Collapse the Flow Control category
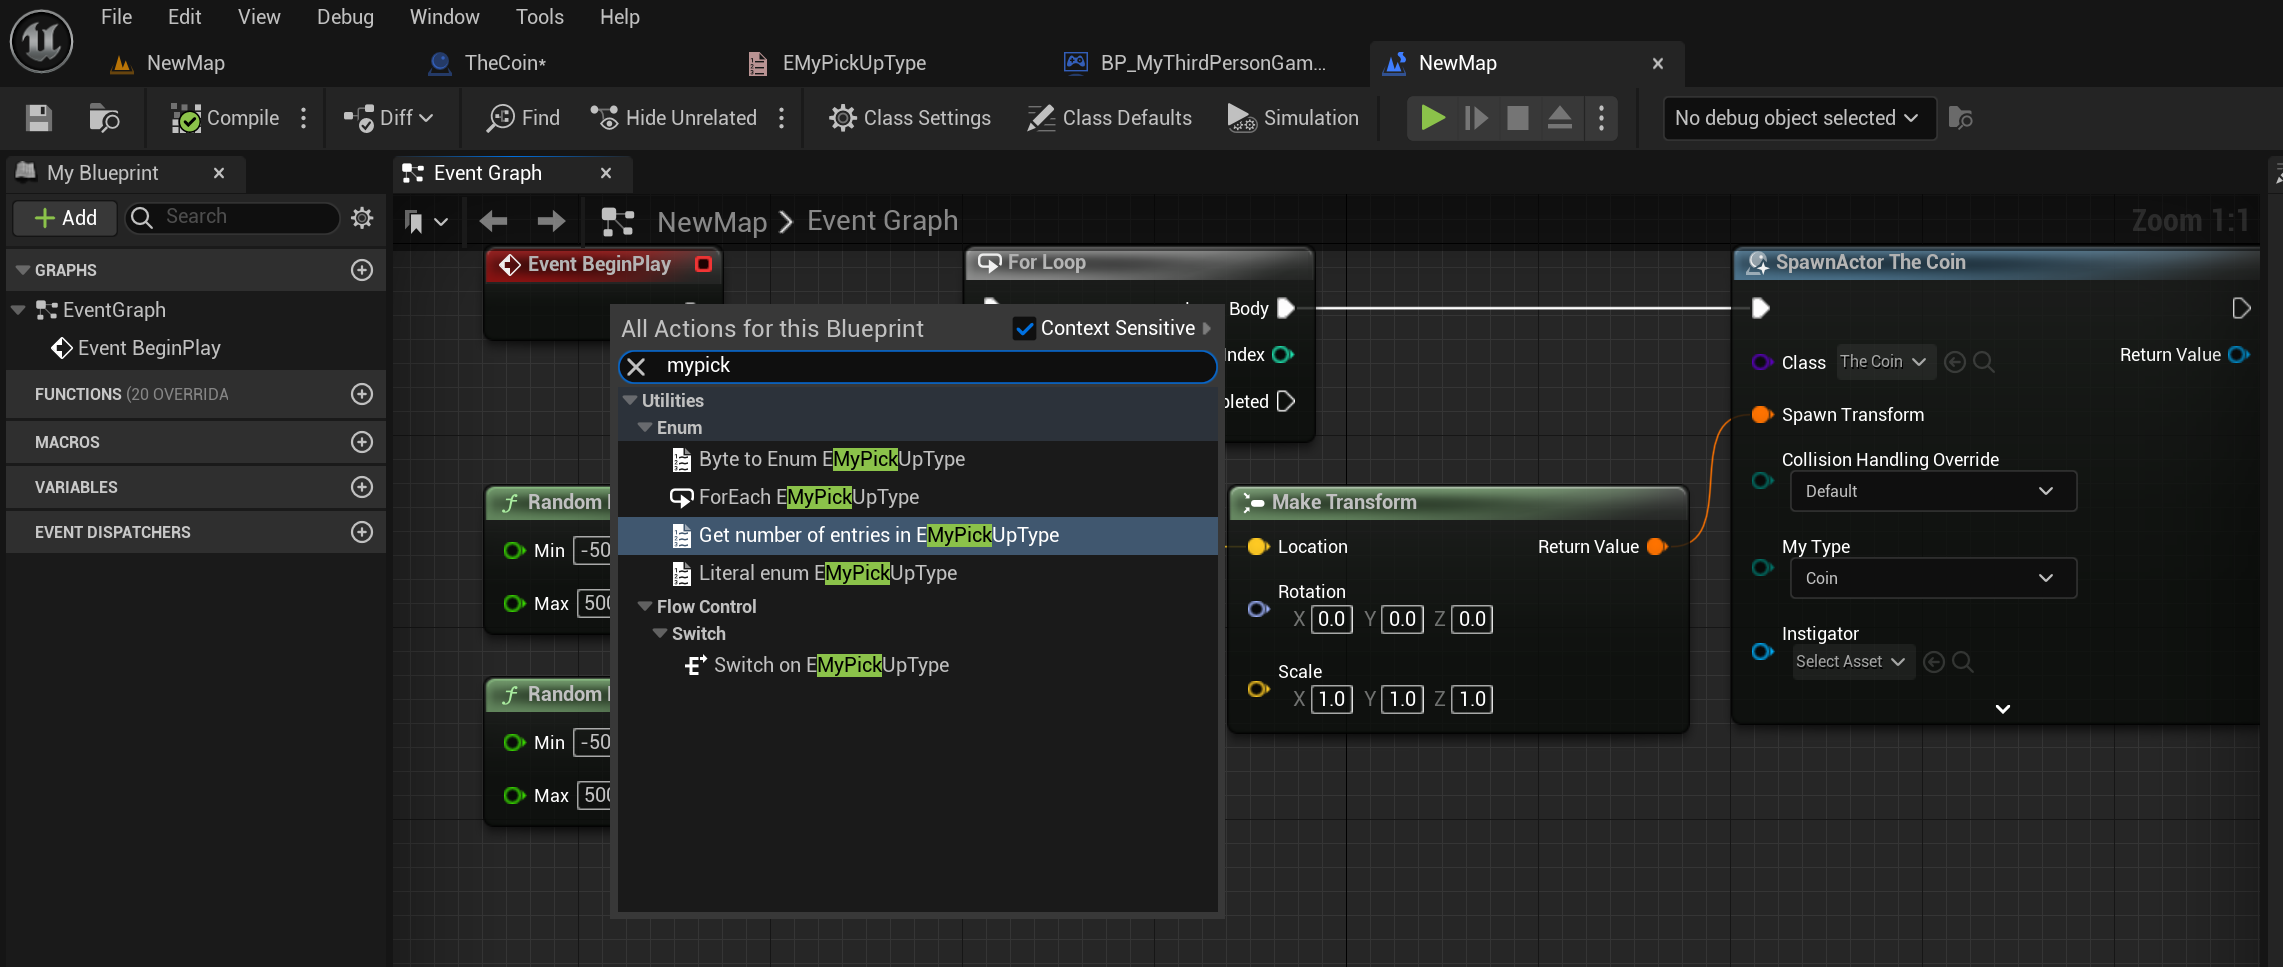The height and width of the screenshot is (967, 2283). [645, 606]
